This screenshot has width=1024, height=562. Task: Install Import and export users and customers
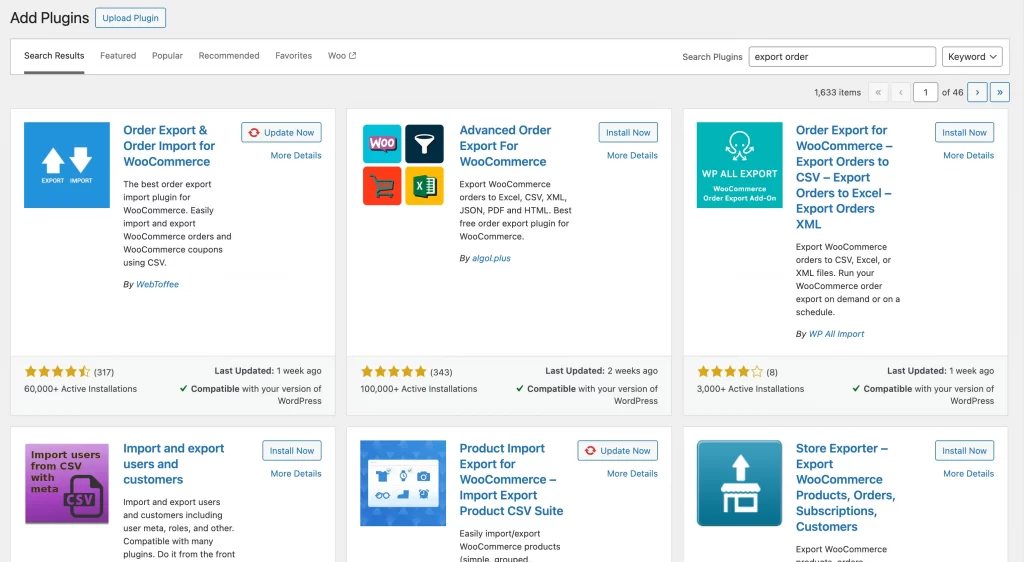tap(292, 450)
